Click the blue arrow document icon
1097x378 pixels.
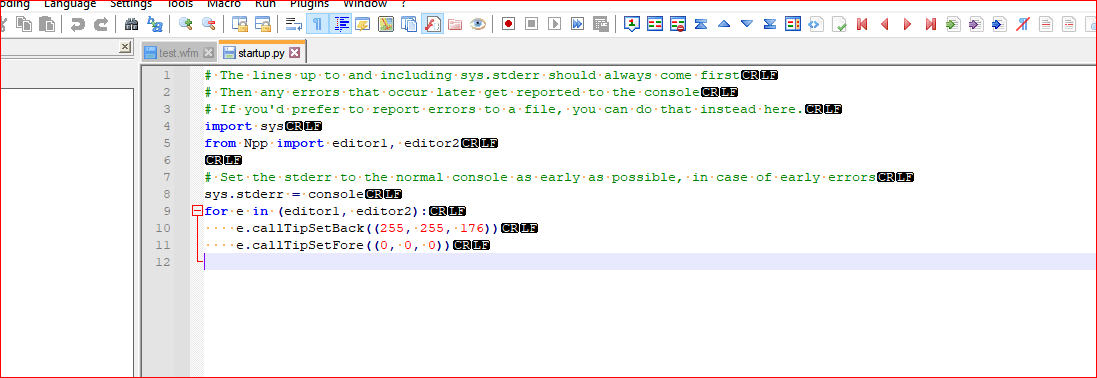(999, 24)
